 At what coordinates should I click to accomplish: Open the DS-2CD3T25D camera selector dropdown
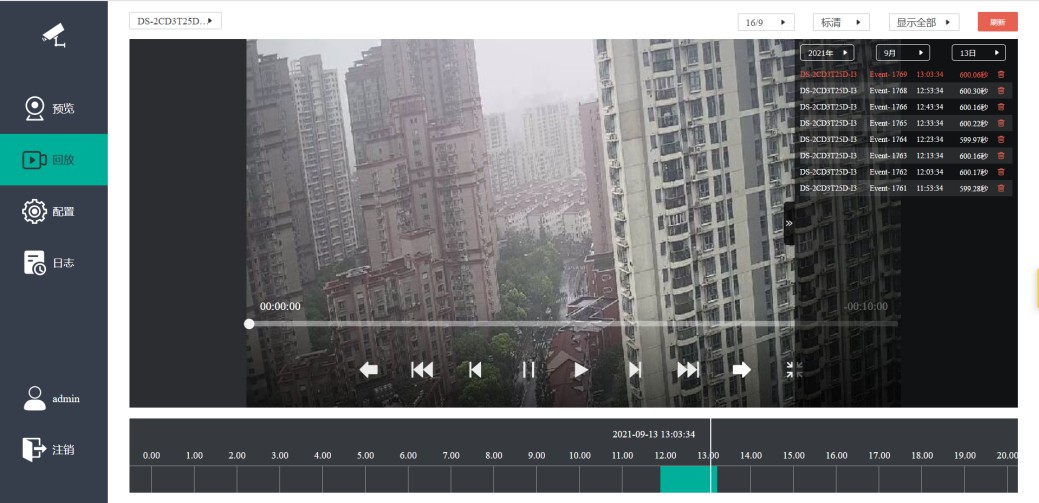point(175,21)
